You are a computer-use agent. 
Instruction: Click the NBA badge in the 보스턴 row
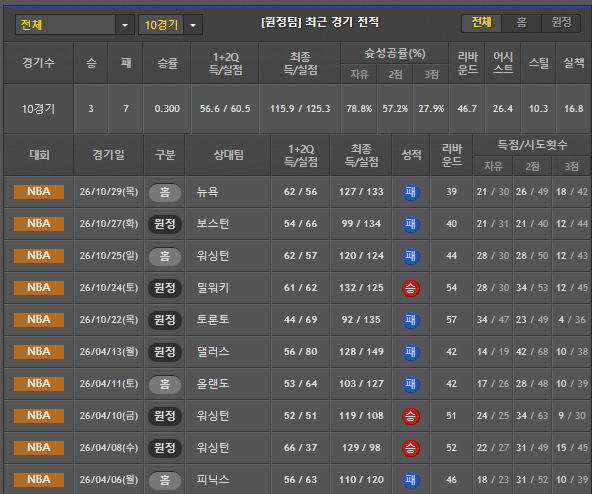pos(39,224)
